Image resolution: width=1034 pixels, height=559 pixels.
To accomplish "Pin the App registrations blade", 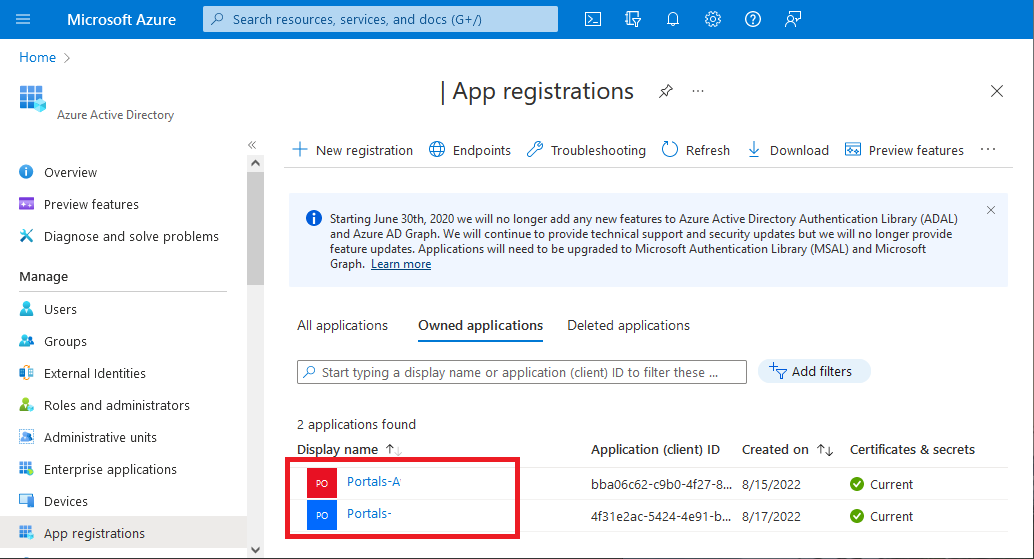I will tap(666, 91).
